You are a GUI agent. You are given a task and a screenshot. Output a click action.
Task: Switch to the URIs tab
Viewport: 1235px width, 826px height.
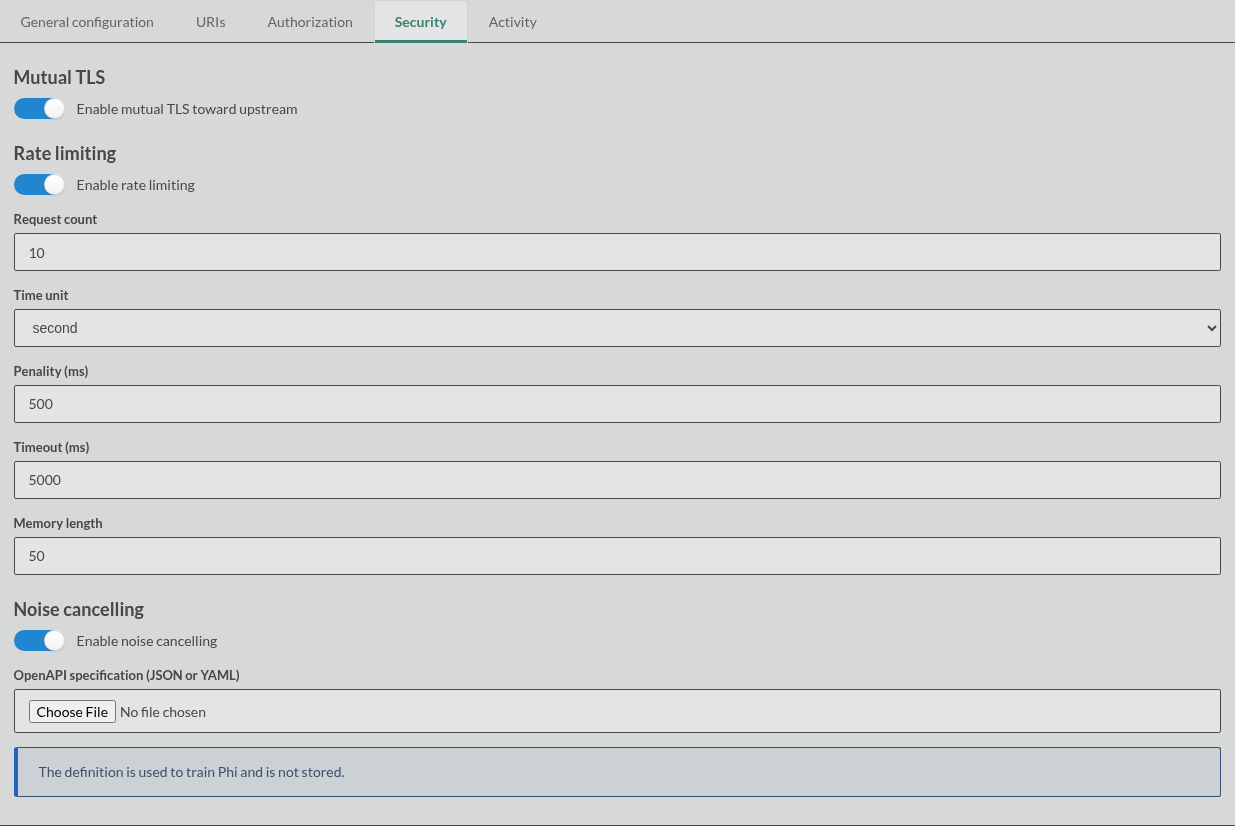[211, 22]
